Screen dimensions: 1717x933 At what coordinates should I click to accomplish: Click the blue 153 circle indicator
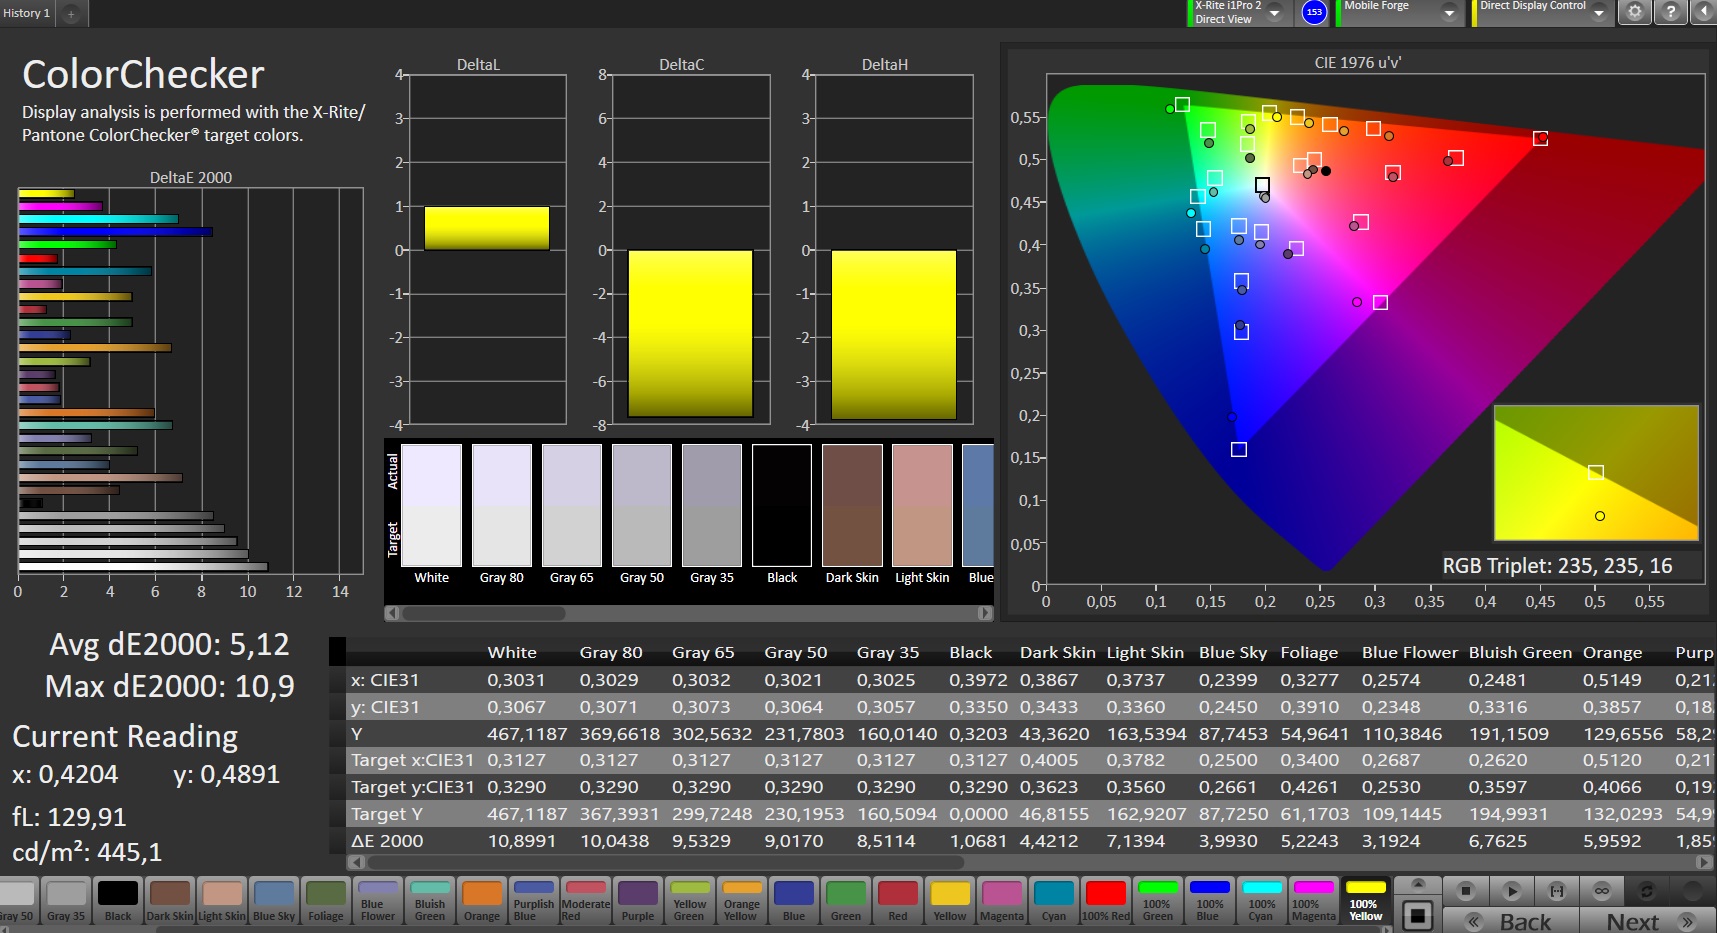[x=1314, y=12]
